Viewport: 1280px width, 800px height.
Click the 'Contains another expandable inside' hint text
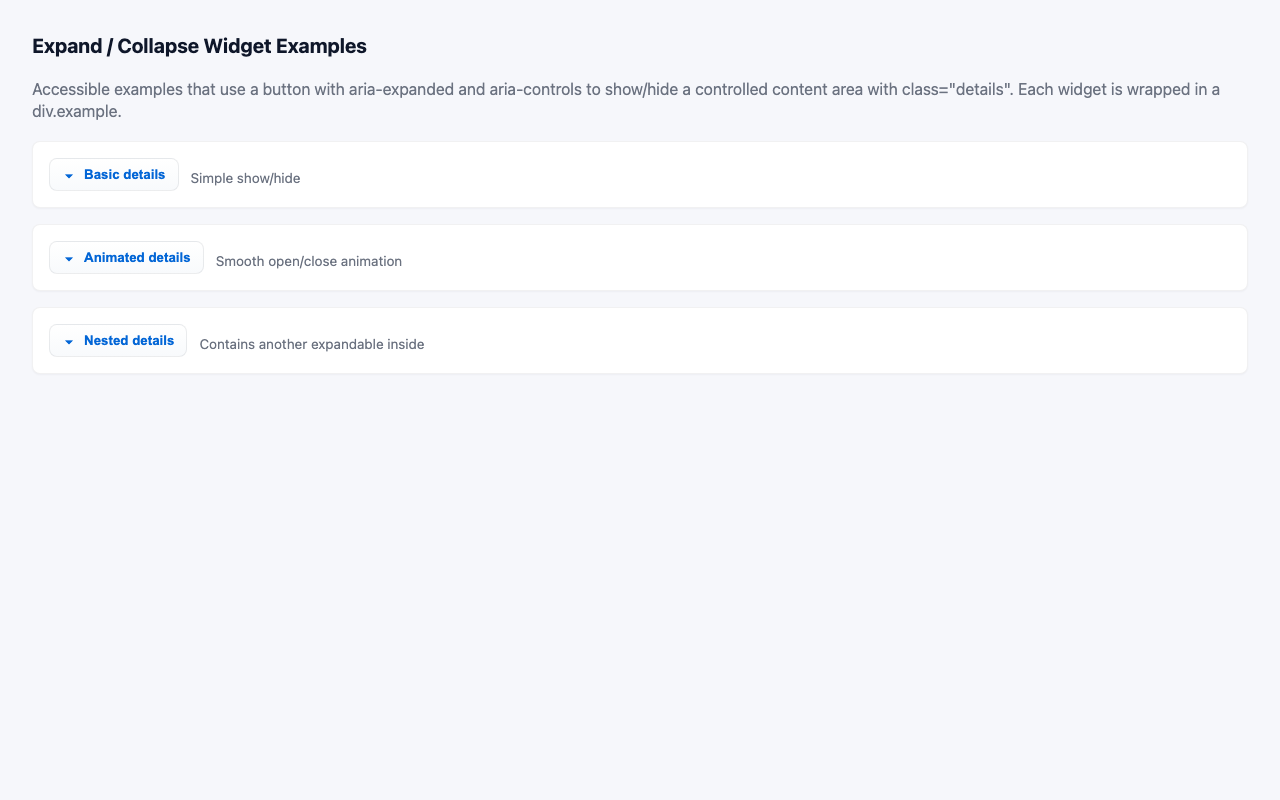point(312,344)
